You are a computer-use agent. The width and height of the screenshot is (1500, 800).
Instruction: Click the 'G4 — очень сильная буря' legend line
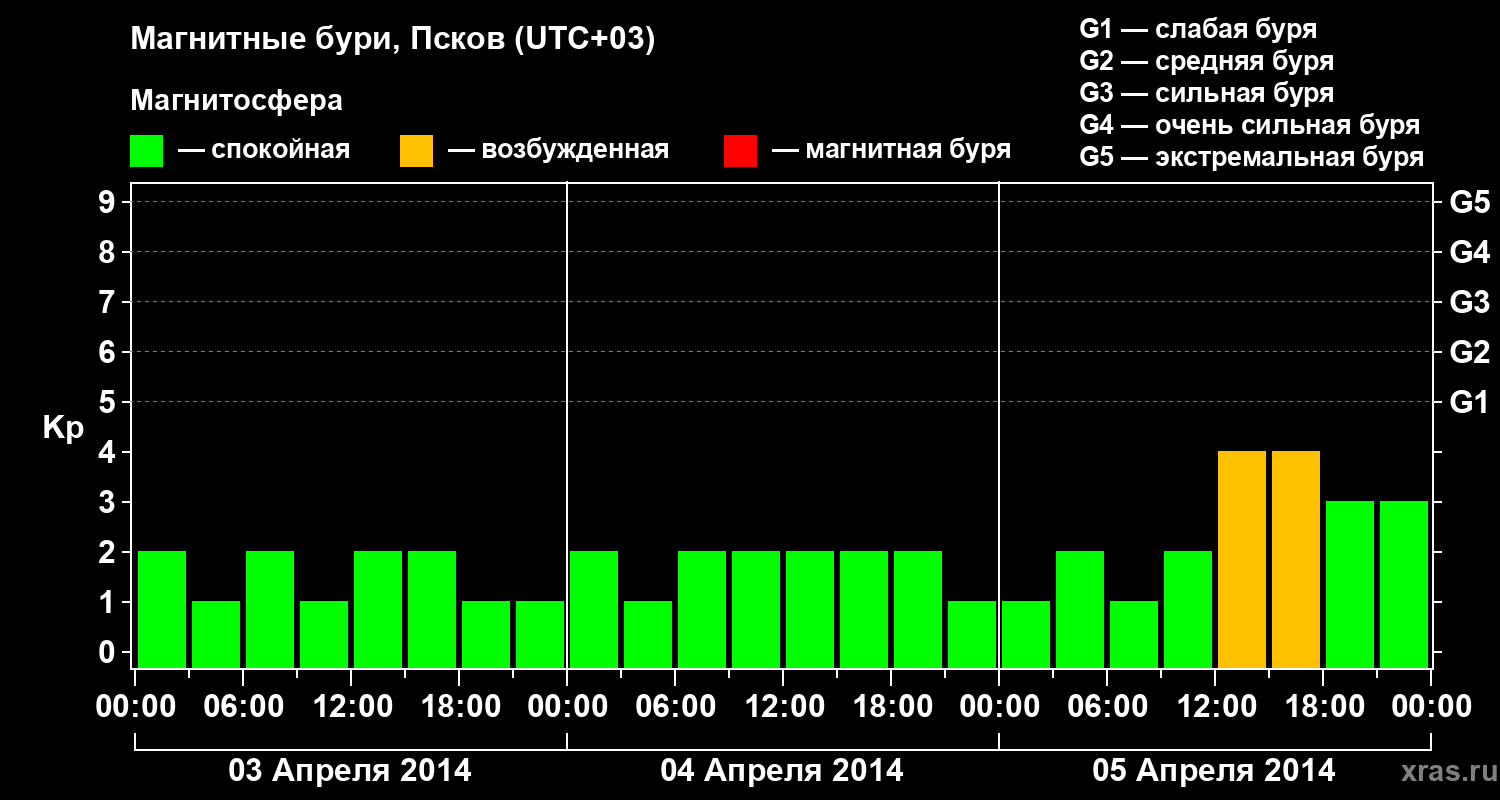1249,125
